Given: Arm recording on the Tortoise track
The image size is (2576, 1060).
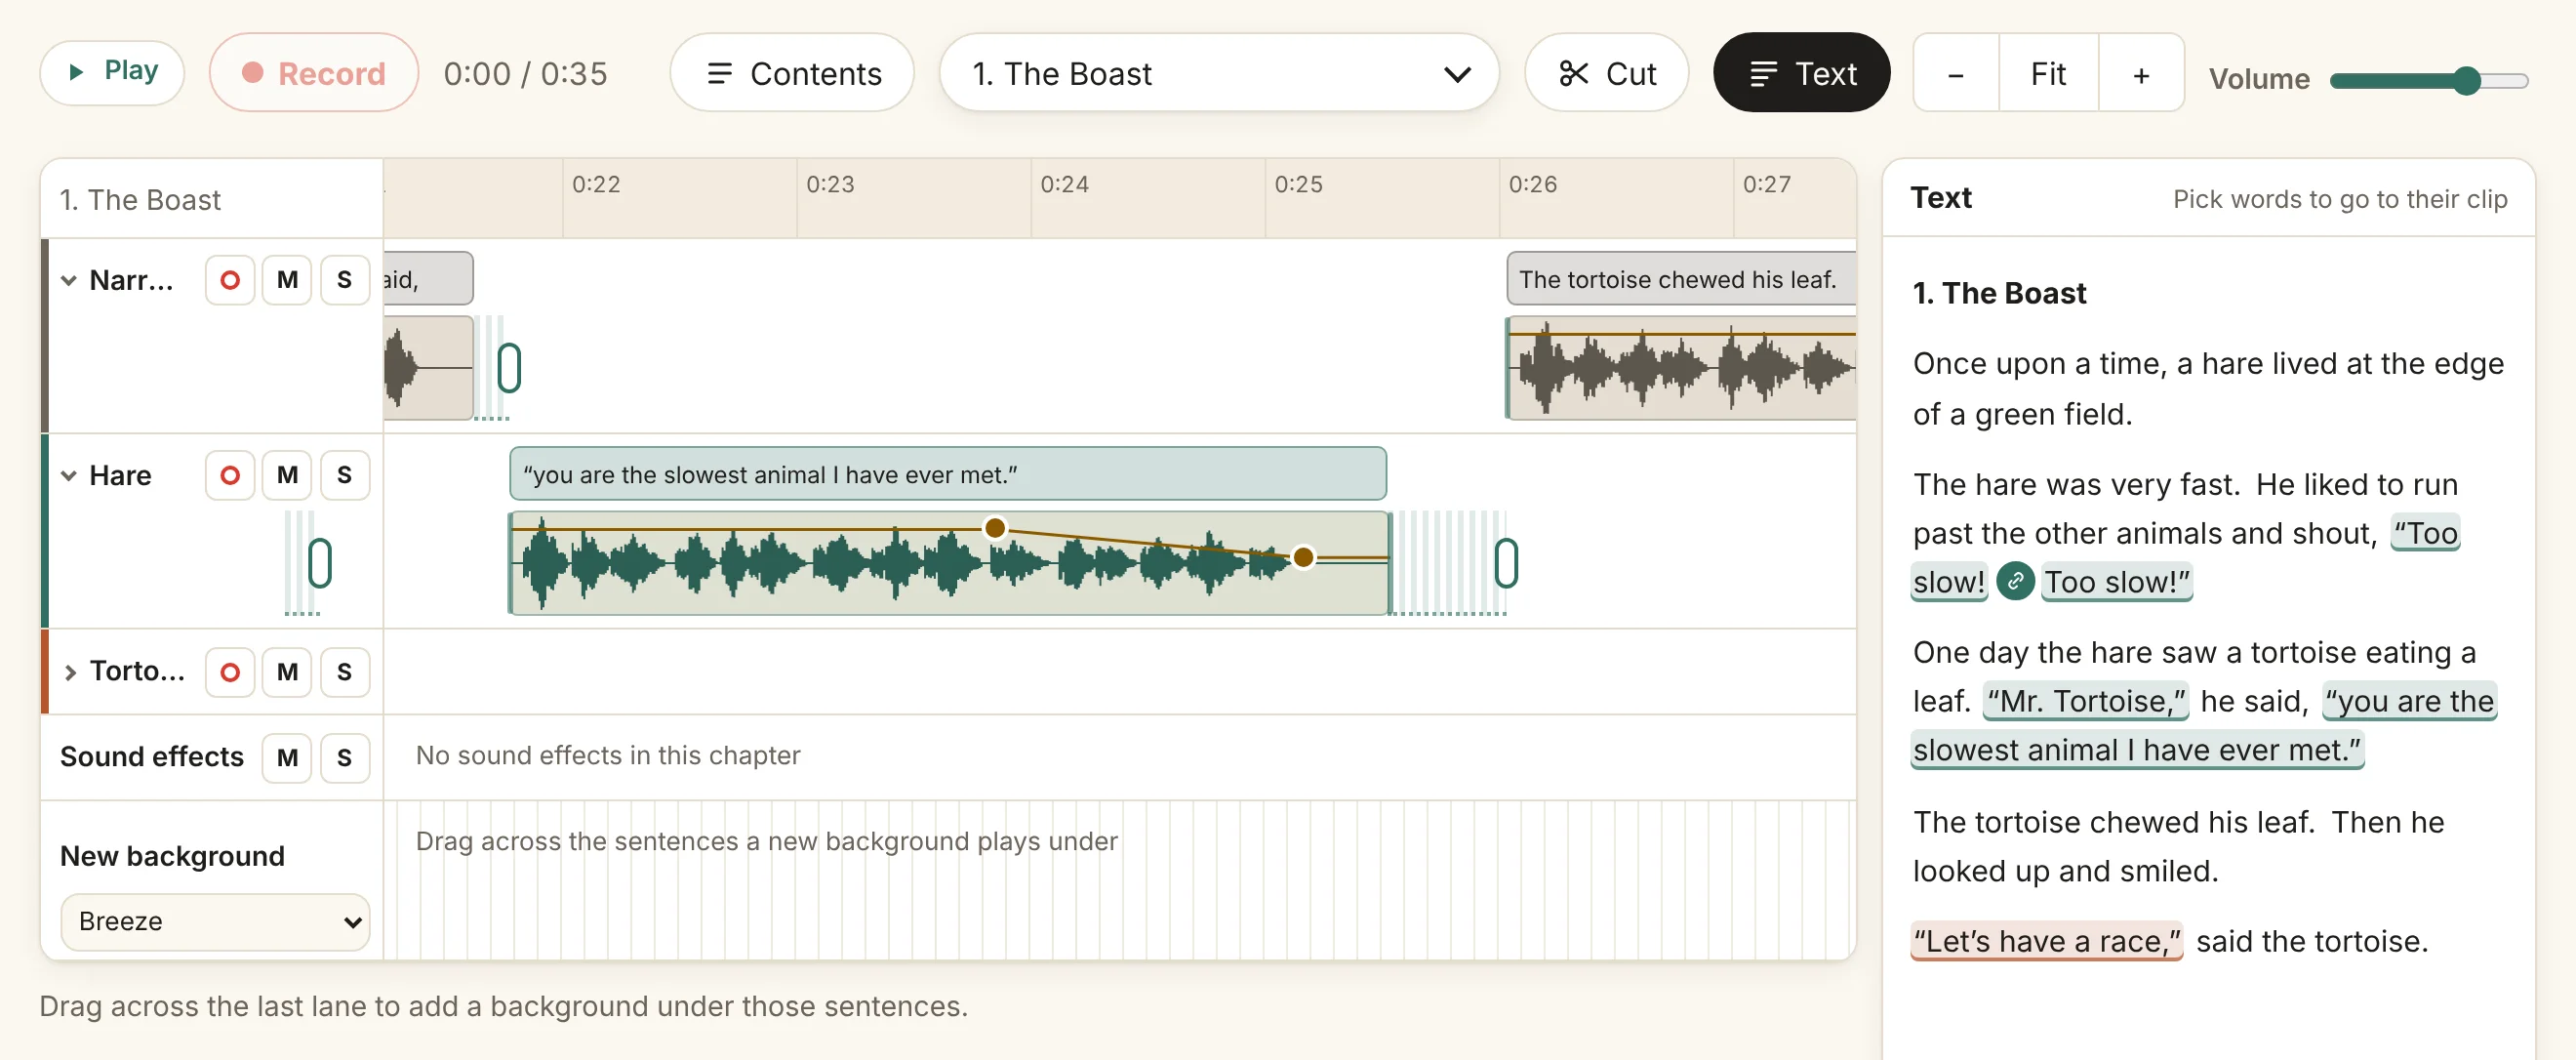Looking at the screenshot, I should [x=229, y=671].
